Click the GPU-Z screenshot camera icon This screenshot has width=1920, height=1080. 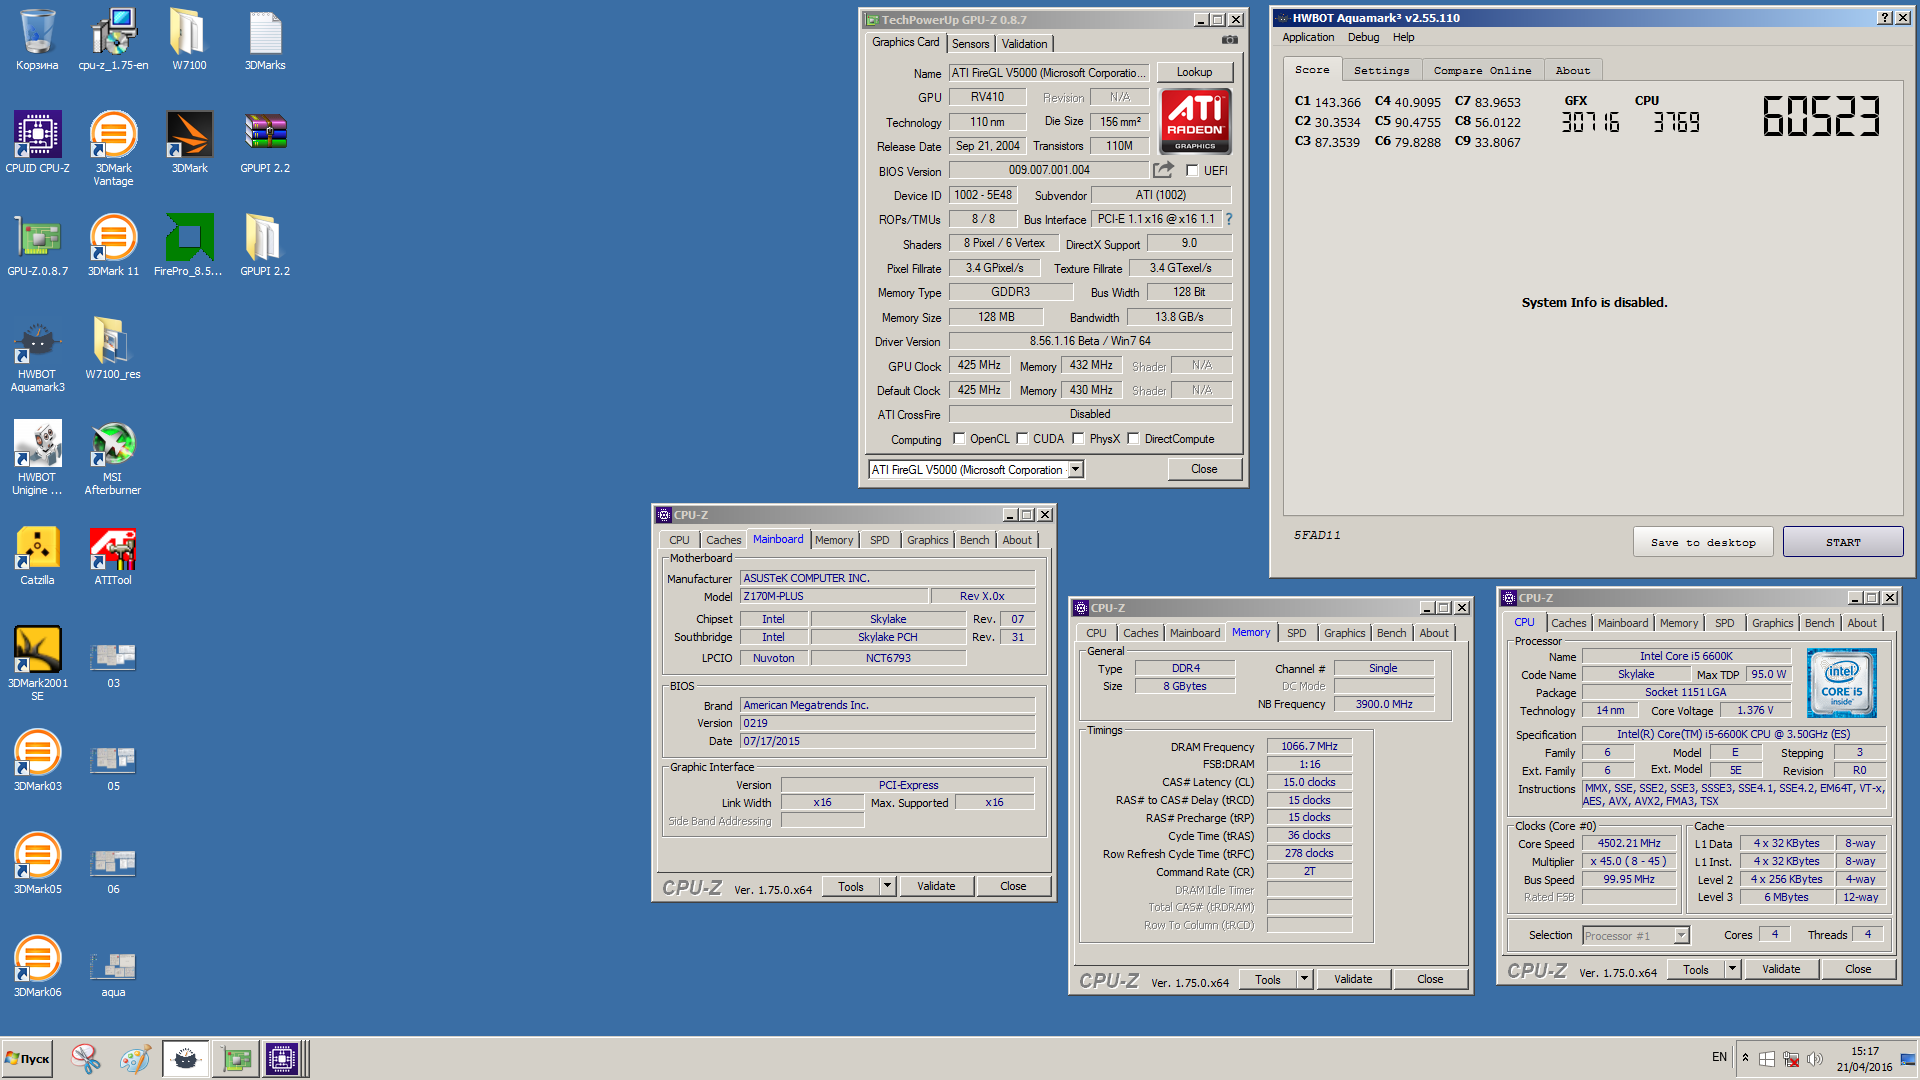point(1230,40)
